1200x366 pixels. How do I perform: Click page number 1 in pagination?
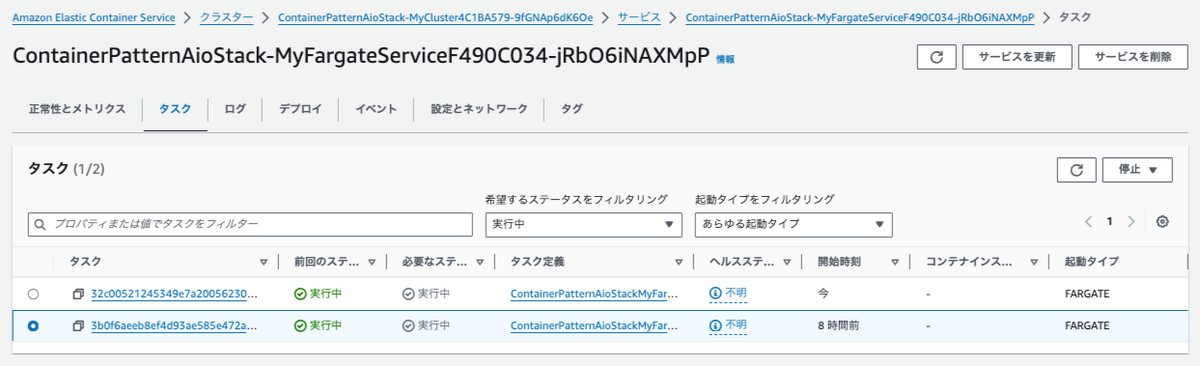1109,222
